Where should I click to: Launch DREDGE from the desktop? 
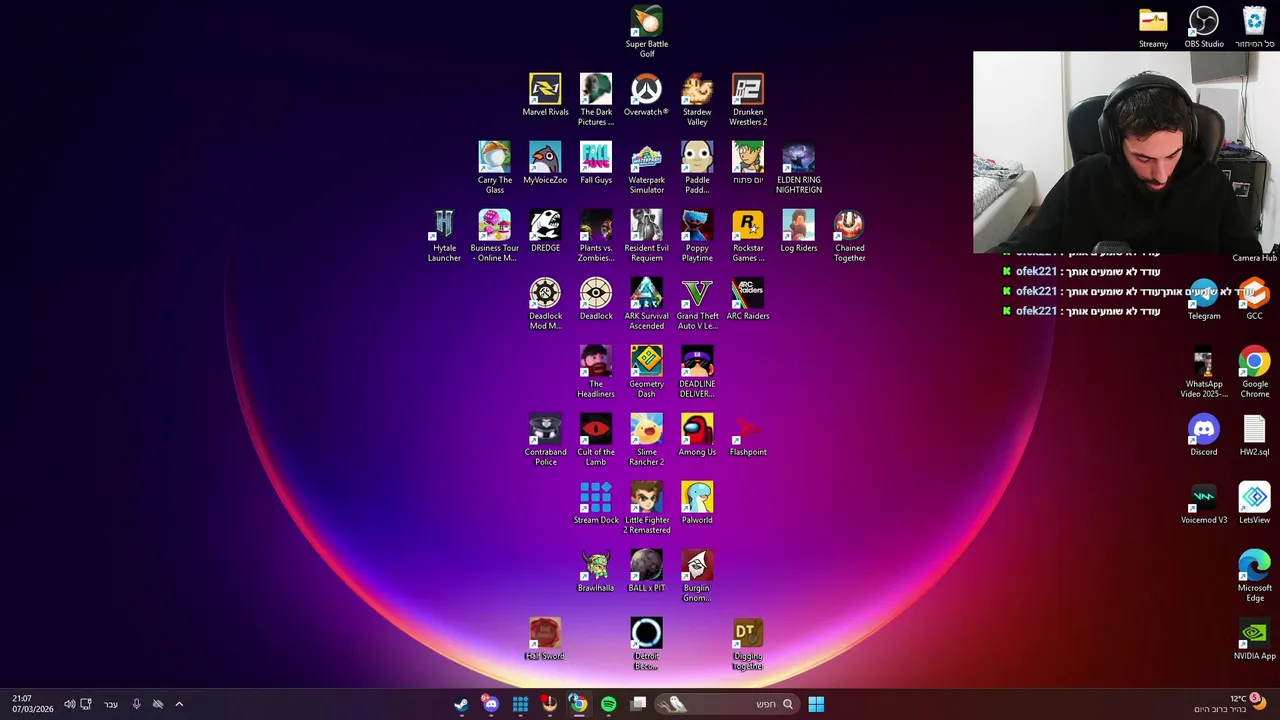point(545,231)
